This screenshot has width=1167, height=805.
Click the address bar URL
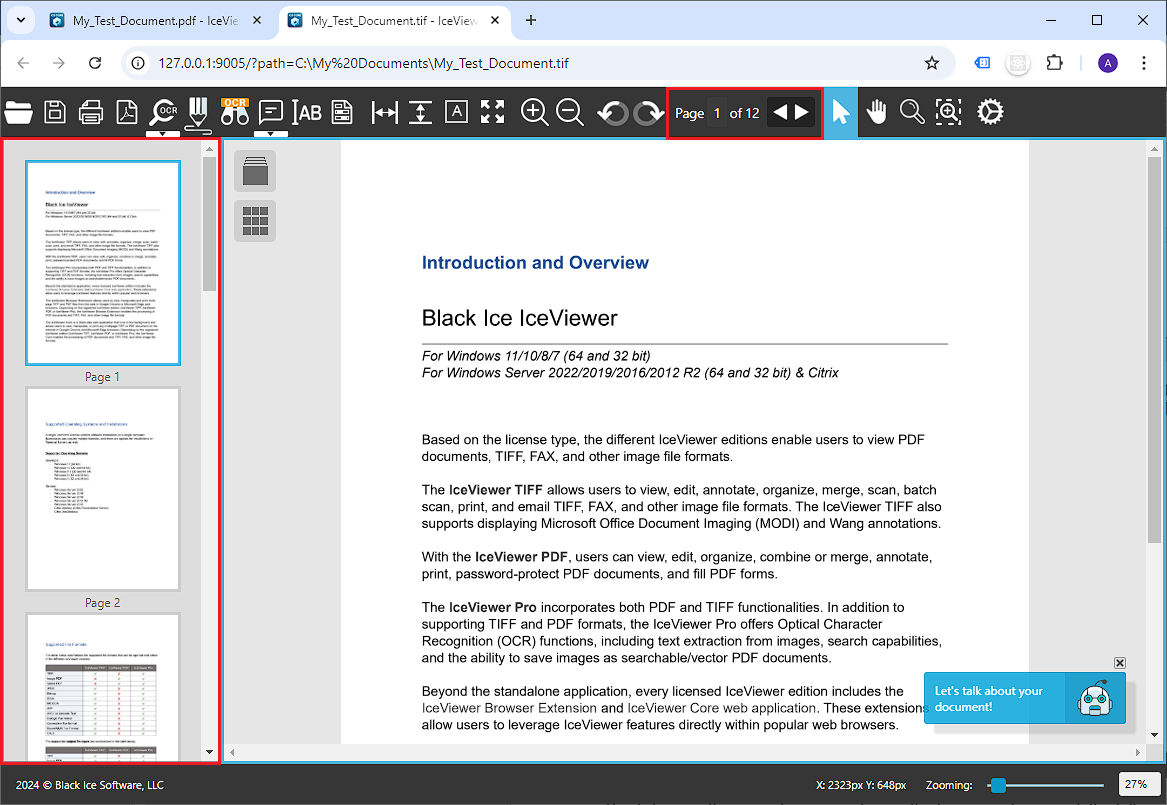click(x=363, y=63)
